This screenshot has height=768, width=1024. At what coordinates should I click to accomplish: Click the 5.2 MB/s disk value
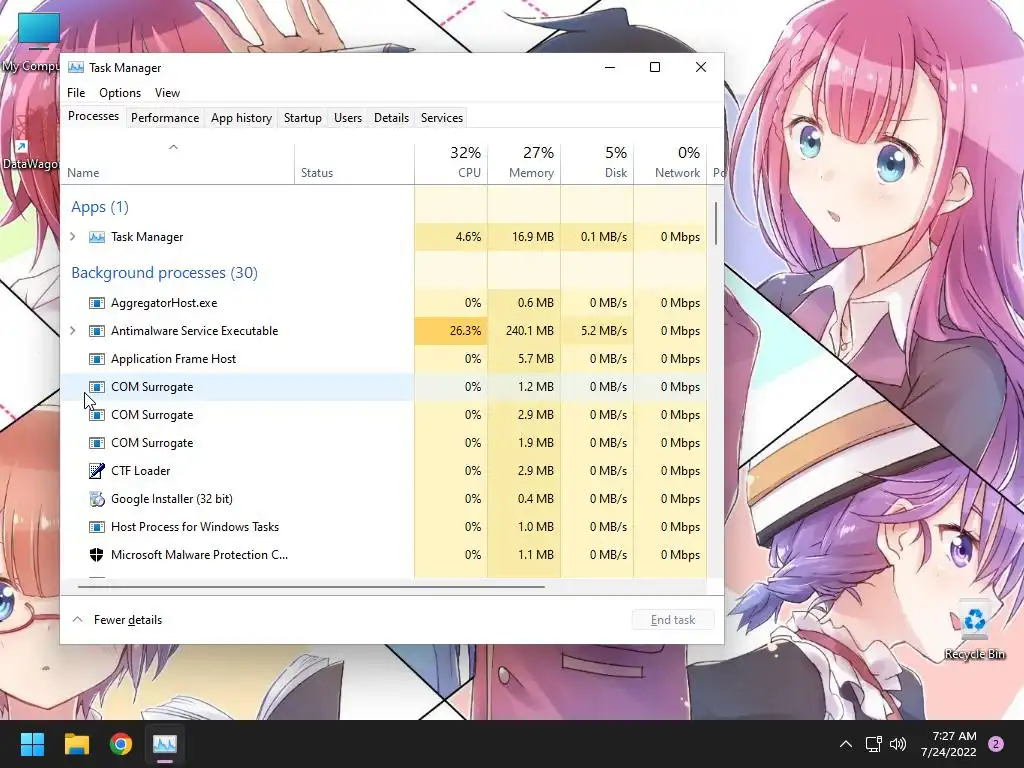603,330
